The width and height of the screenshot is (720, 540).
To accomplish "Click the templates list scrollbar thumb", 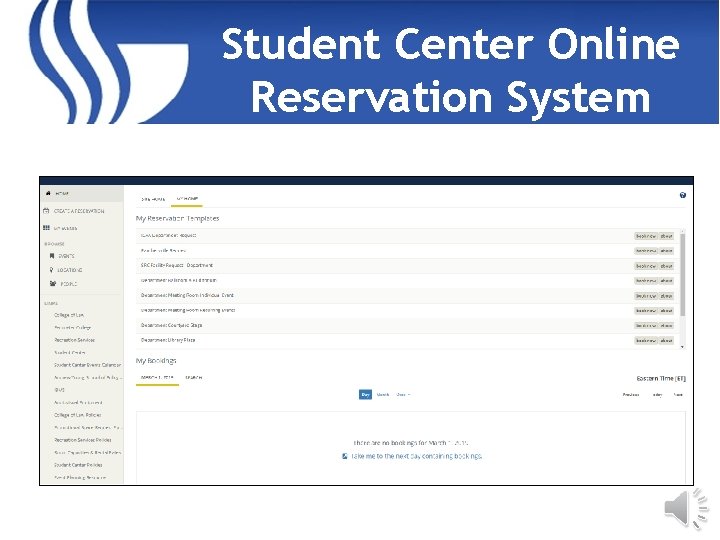I will [x=682, y=274].
